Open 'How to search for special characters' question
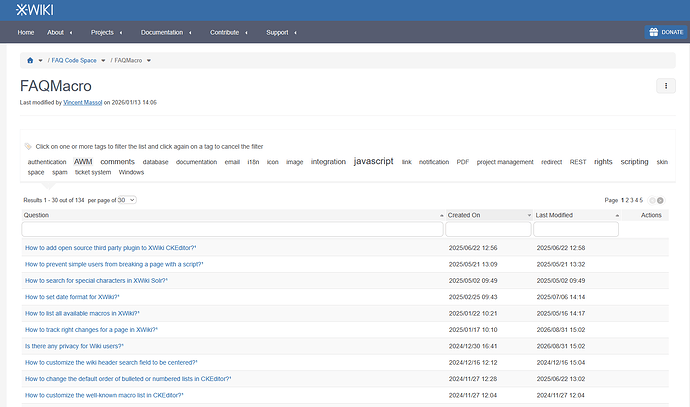Viewport: 690px width, 407px height. (96, 281)
